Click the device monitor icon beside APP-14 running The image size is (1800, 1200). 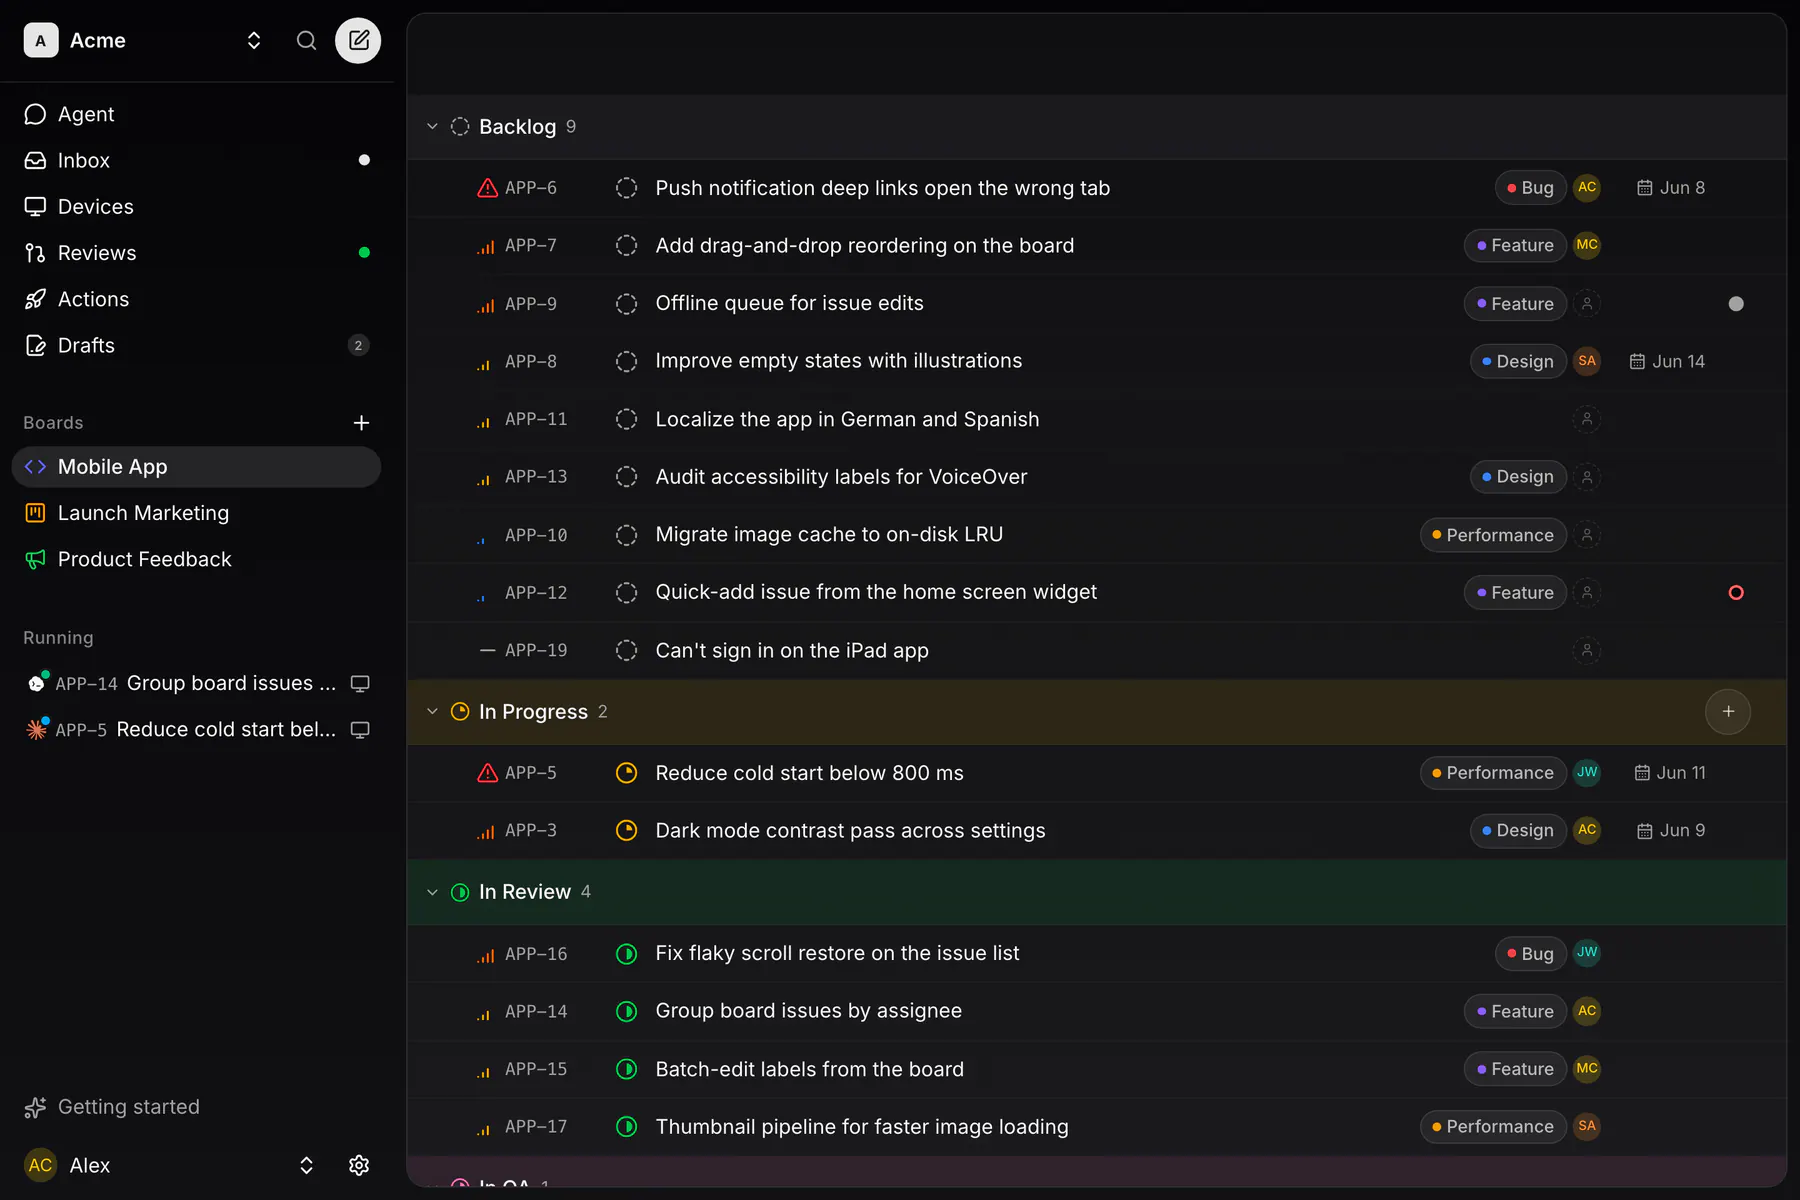pyautogui.click(x=360, y=684)
